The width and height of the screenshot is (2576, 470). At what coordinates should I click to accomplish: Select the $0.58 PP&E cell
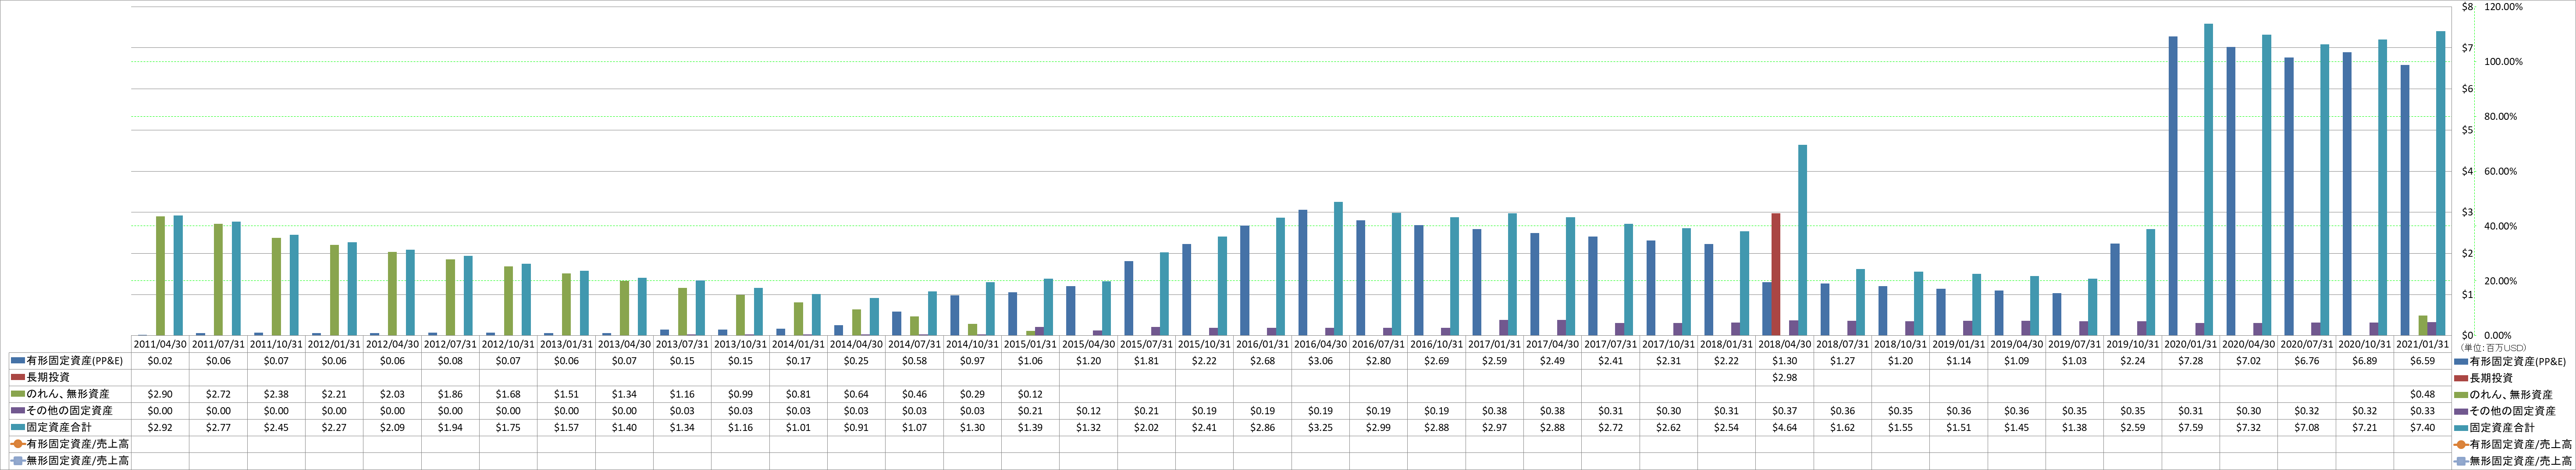coord(915,361)
